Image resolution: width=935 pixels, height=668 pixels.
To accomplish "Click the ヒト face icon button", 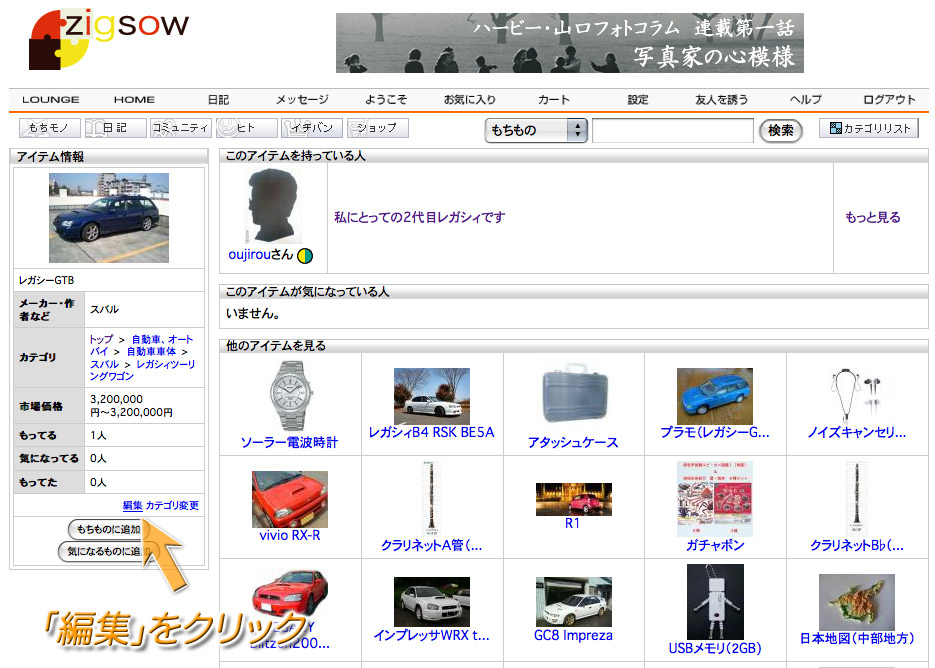I will tap(246, 128).
